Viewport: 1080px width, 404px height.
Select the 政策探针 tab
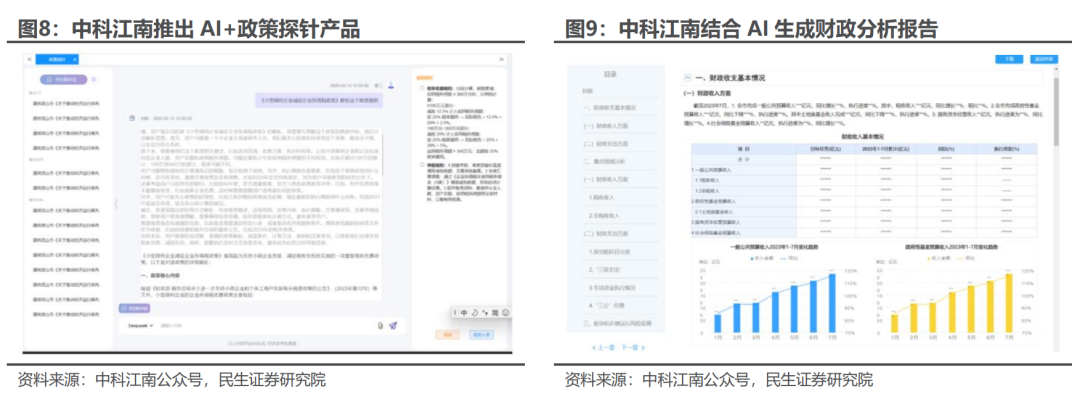[x=56, y=59]
